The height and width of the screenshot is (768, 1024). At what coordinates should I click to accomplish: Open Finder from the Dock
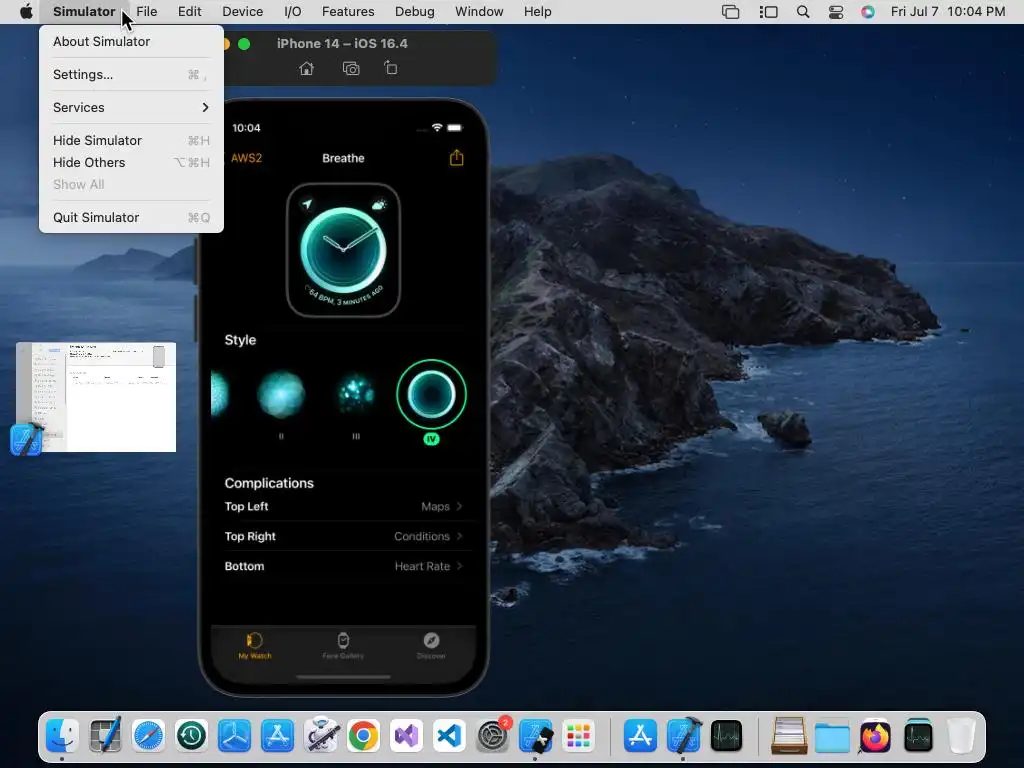[x=63, y=736]
